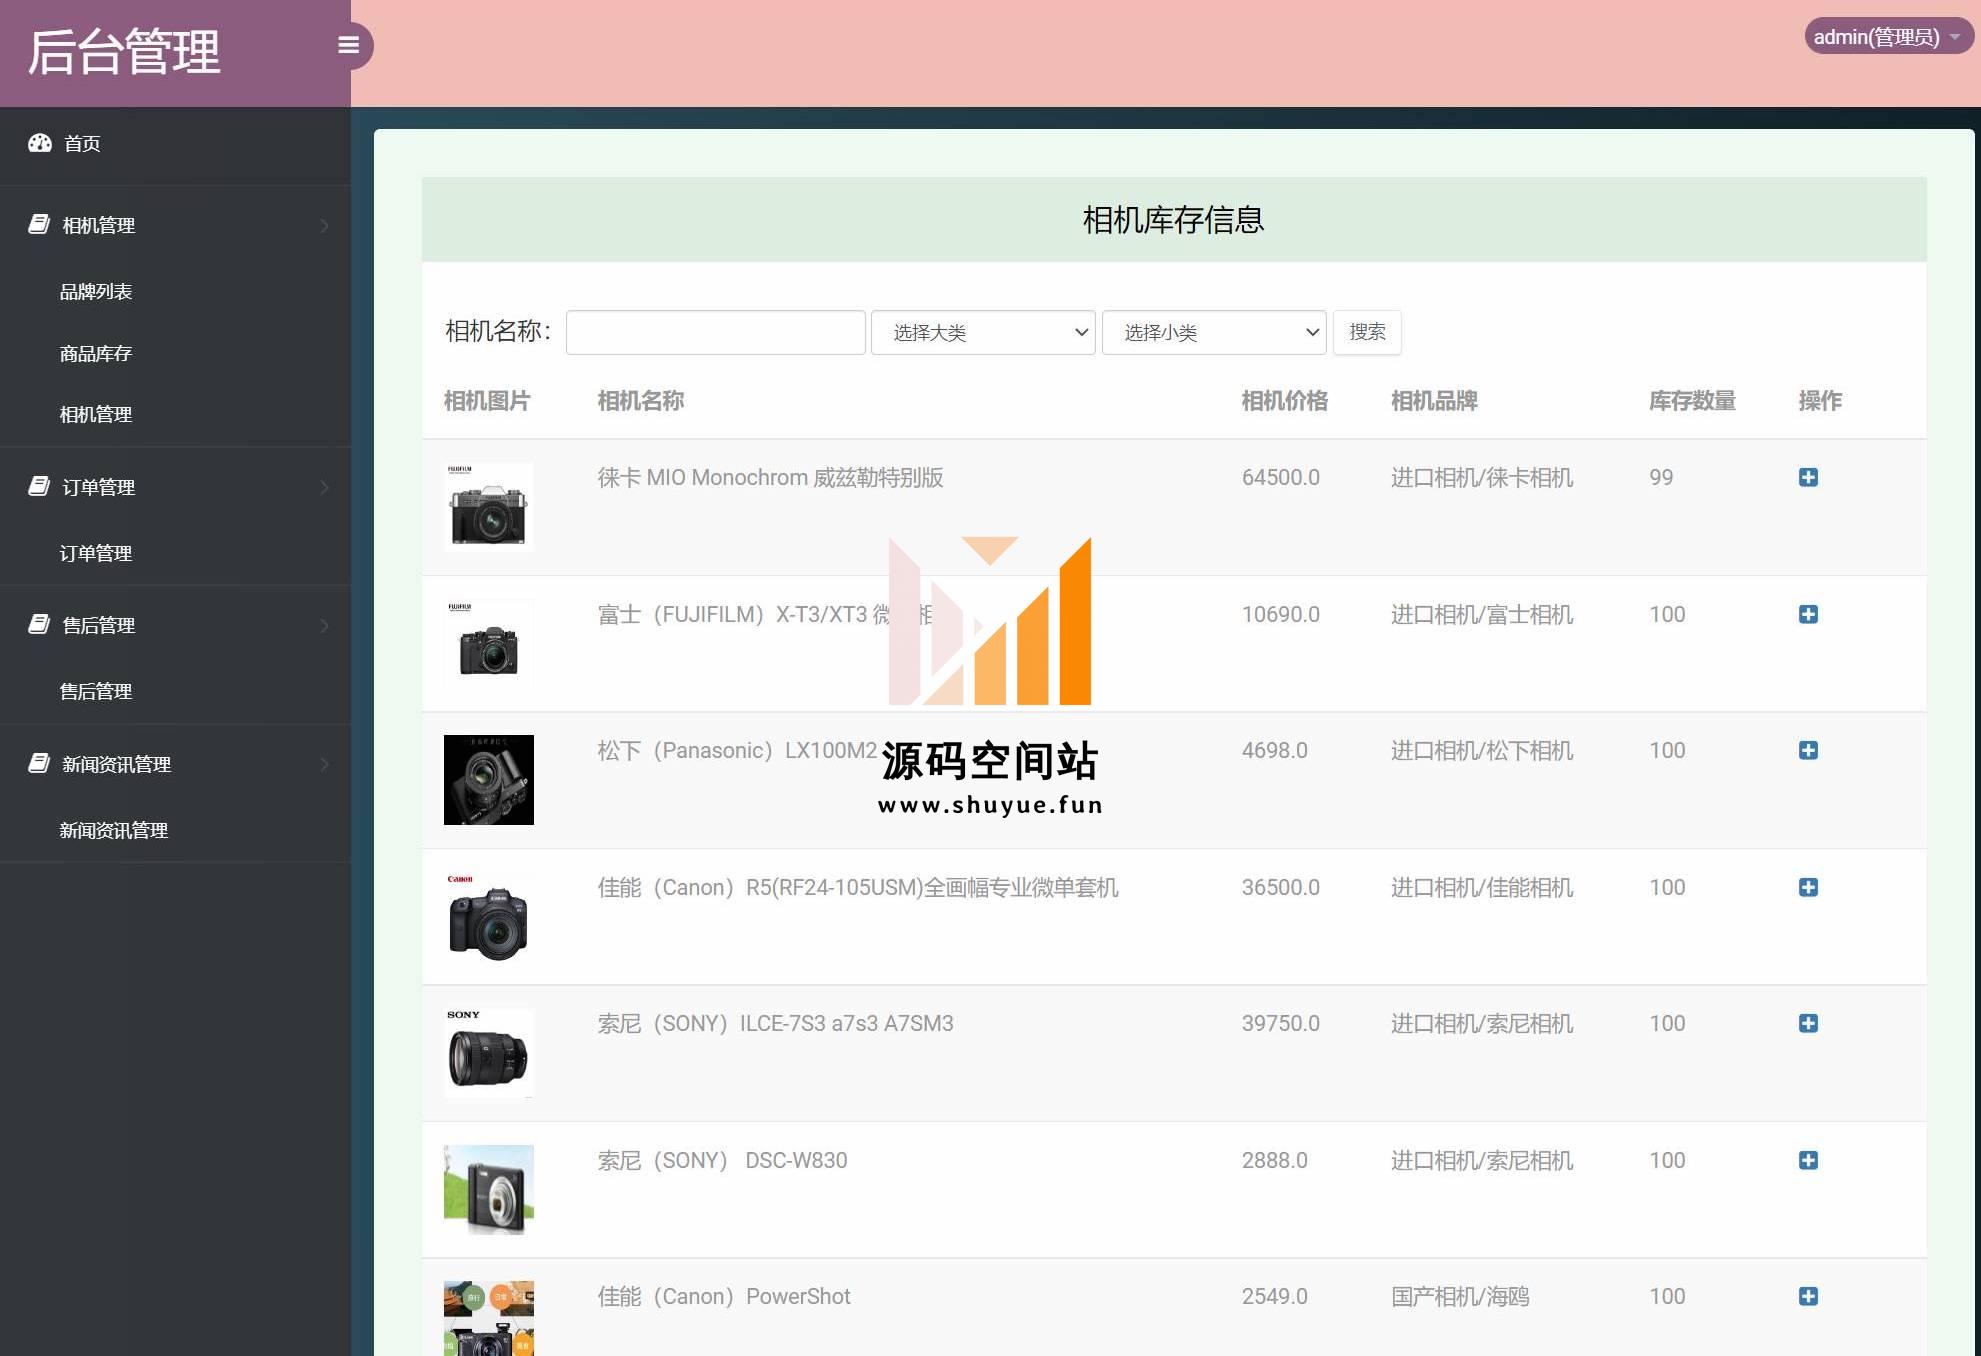
Task: Click the book icon beside 订单管理 group
Action: pos(39,486)
